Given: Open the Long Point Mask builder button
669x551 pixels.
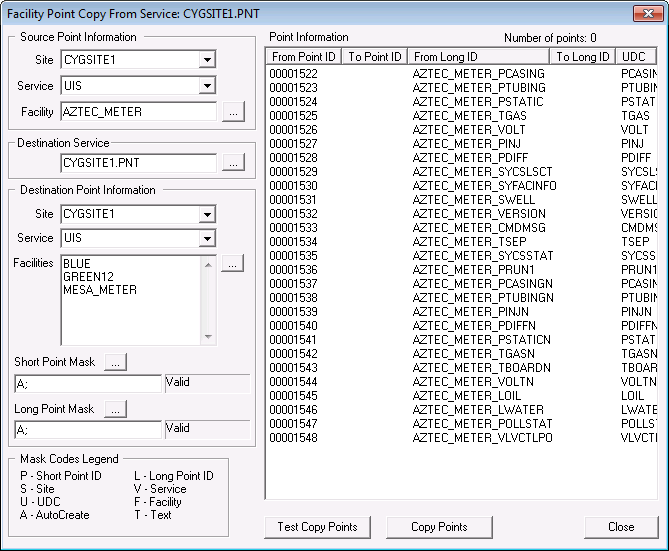Looking at the screenshot, I should [x=116, y=409].
